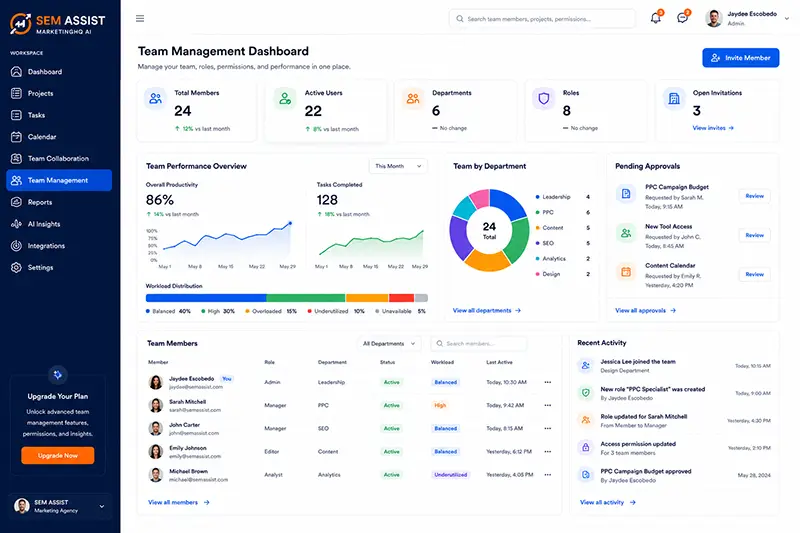Click the Search members input field
The height and width of the screenshot is (533, 800).
tap(479, 344)
